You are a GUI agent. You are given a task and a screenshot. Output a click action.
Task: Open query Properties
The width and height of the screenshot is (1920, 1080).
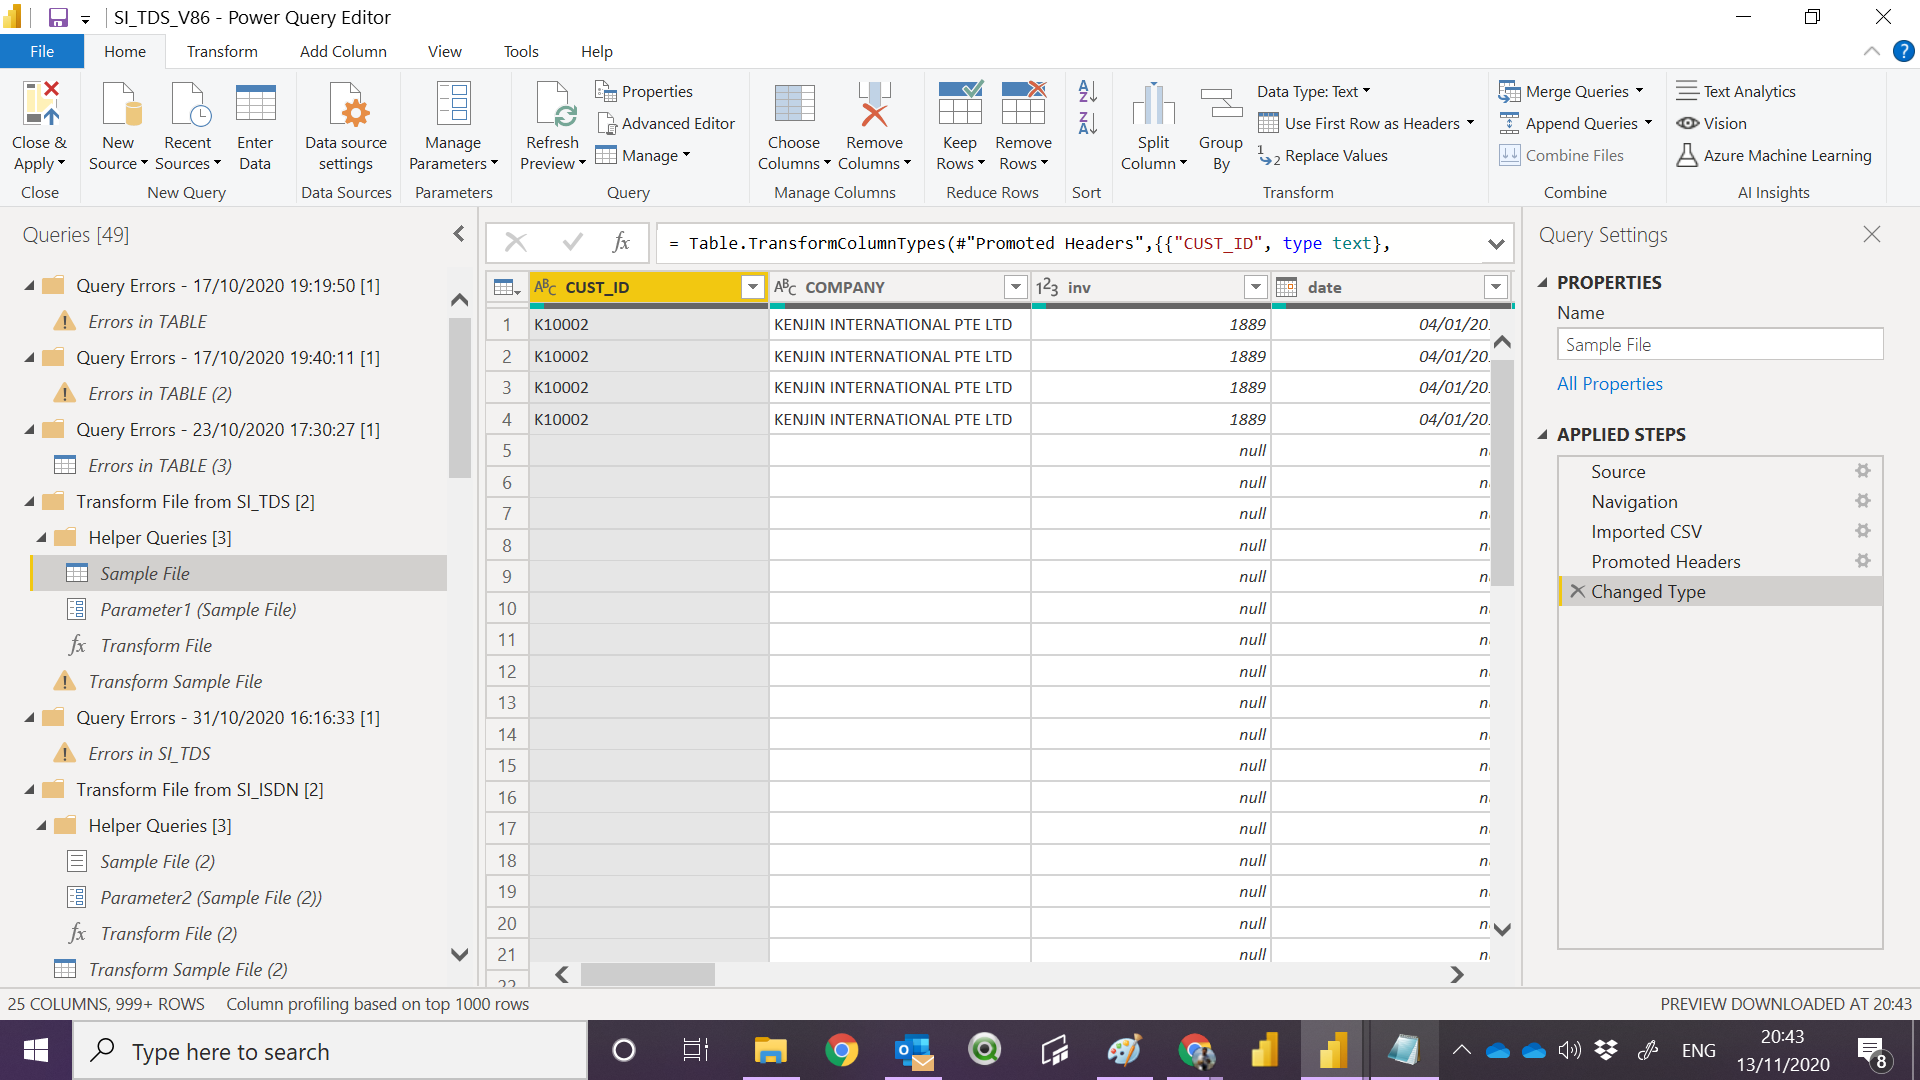click(644, 91)
